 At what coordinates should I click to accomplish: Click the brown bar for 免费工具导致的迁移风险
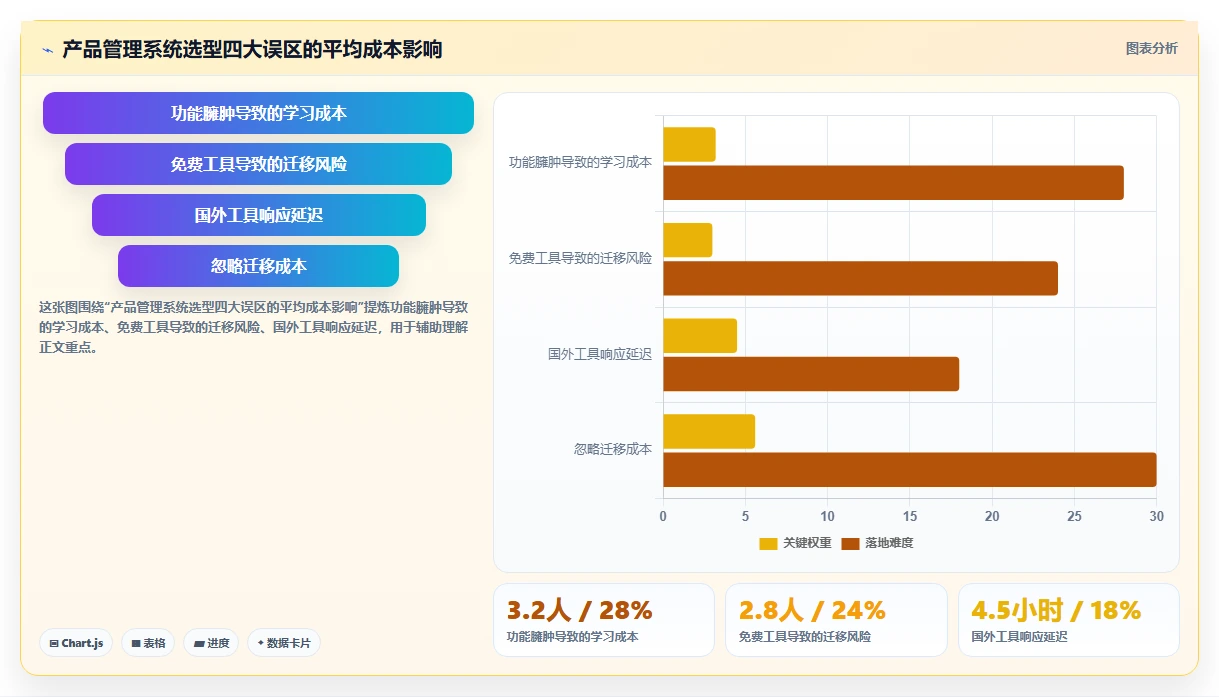pyautogui.click(x=860, y=278)
